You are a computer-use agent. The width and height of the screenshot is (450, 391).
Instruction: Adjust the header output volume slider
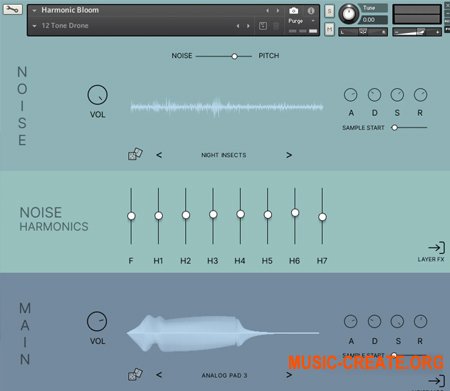tap(417, 32)
